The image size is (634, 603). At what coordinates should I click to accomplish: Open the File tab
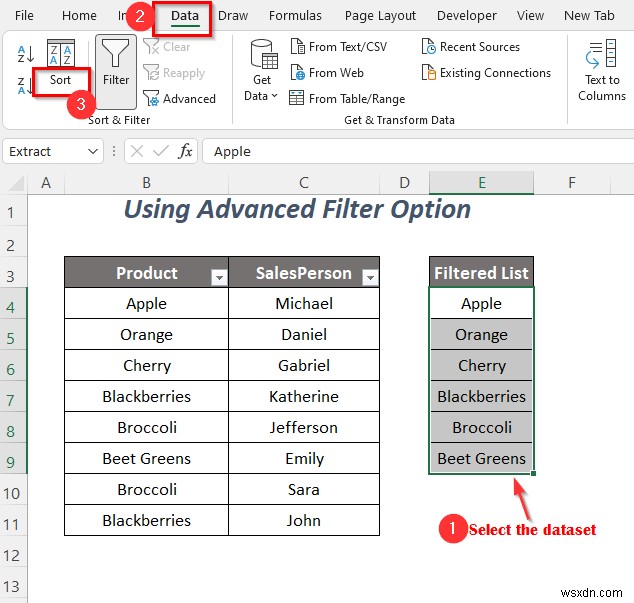(24, 16)
